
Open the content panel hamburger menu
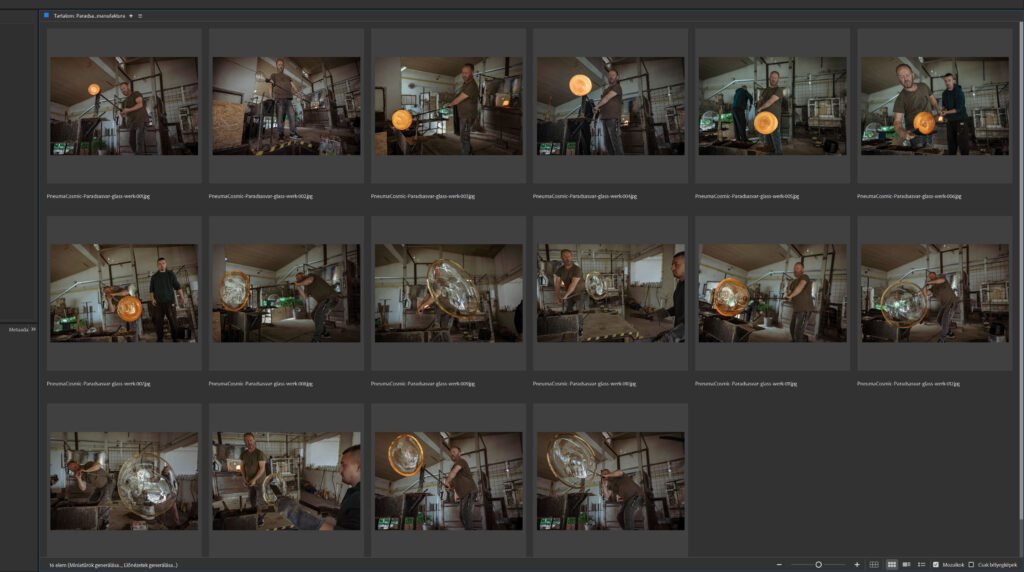pos(140,16)
